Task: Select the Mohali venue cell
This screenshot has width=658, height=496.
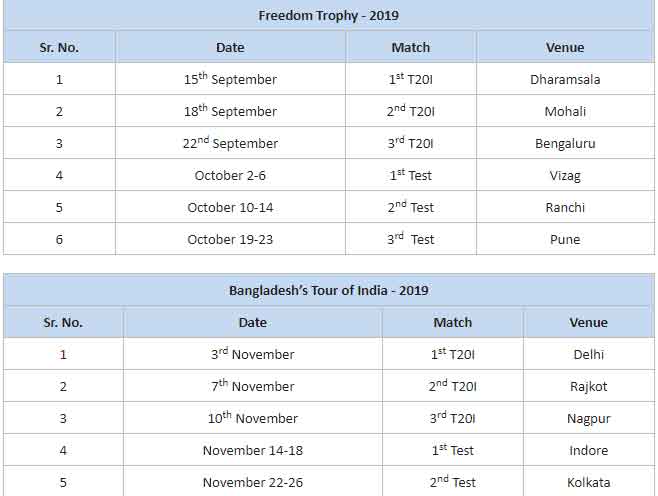Action: [565, 111]
